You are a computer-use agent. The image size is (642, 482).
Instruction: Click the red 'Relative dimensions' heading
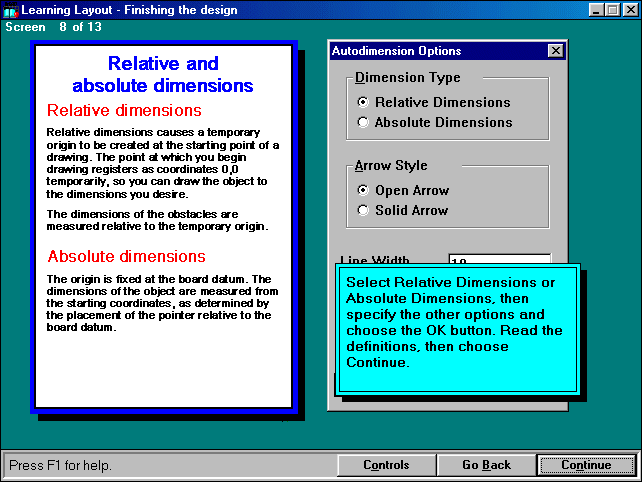click(x=125, y=110)
